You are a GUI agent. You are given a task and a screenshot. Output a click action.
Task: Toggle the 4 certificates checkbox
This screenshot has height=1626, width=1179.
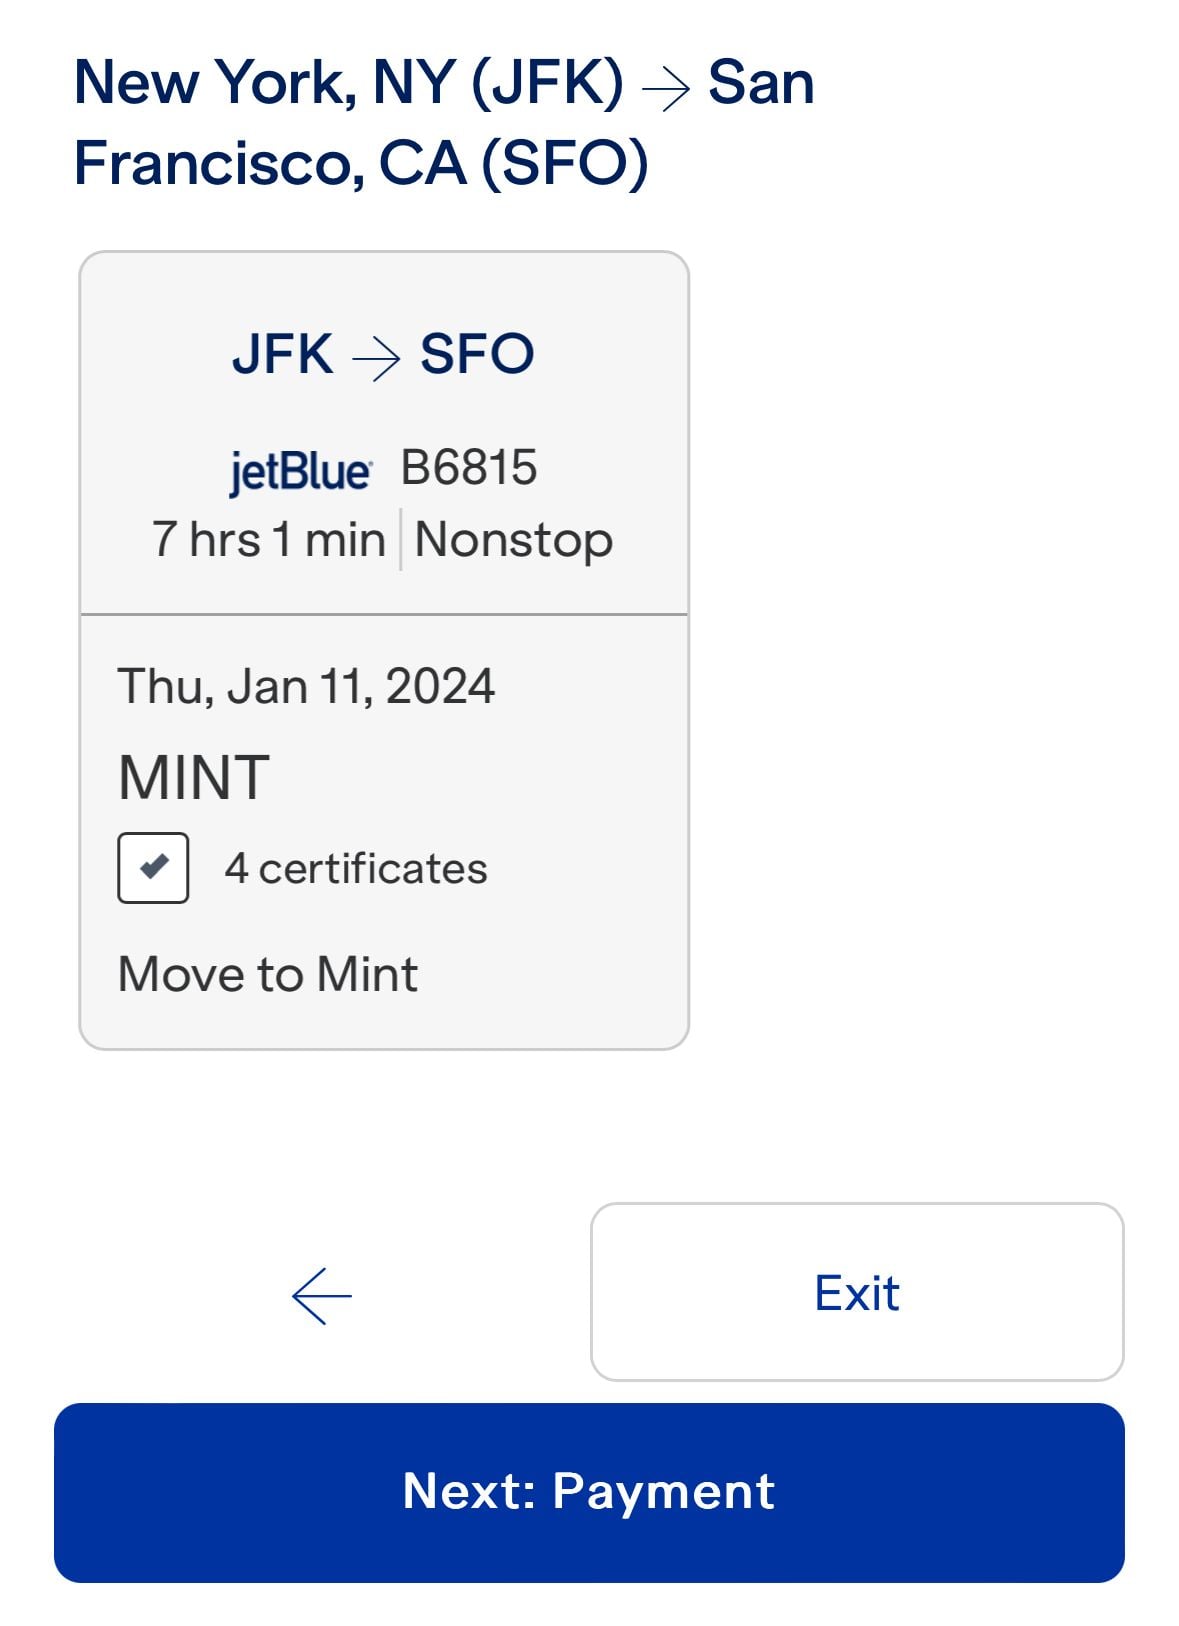(x=153, y=868)
